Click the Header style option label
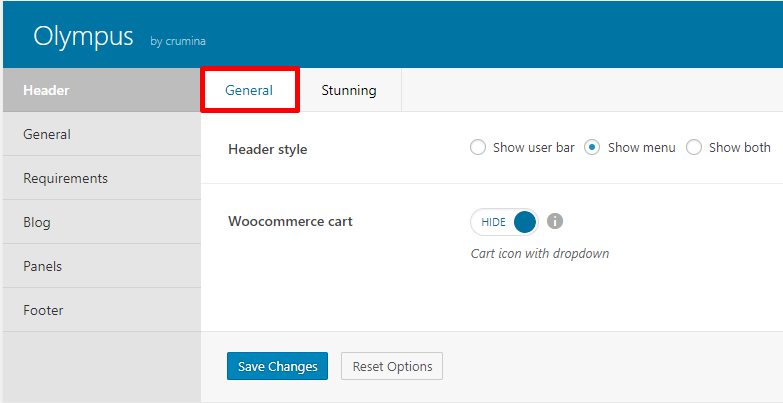 pyautogui.click(x=268, y=149)
